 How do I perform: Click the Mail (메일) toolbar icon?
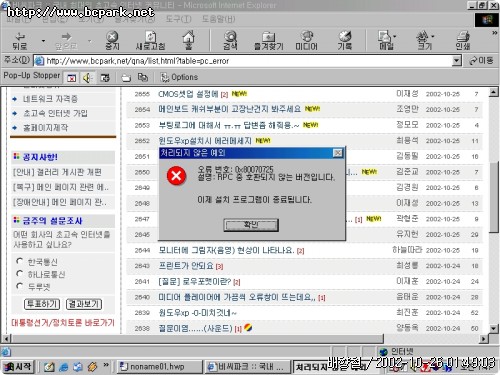click(x=385, y=41)
